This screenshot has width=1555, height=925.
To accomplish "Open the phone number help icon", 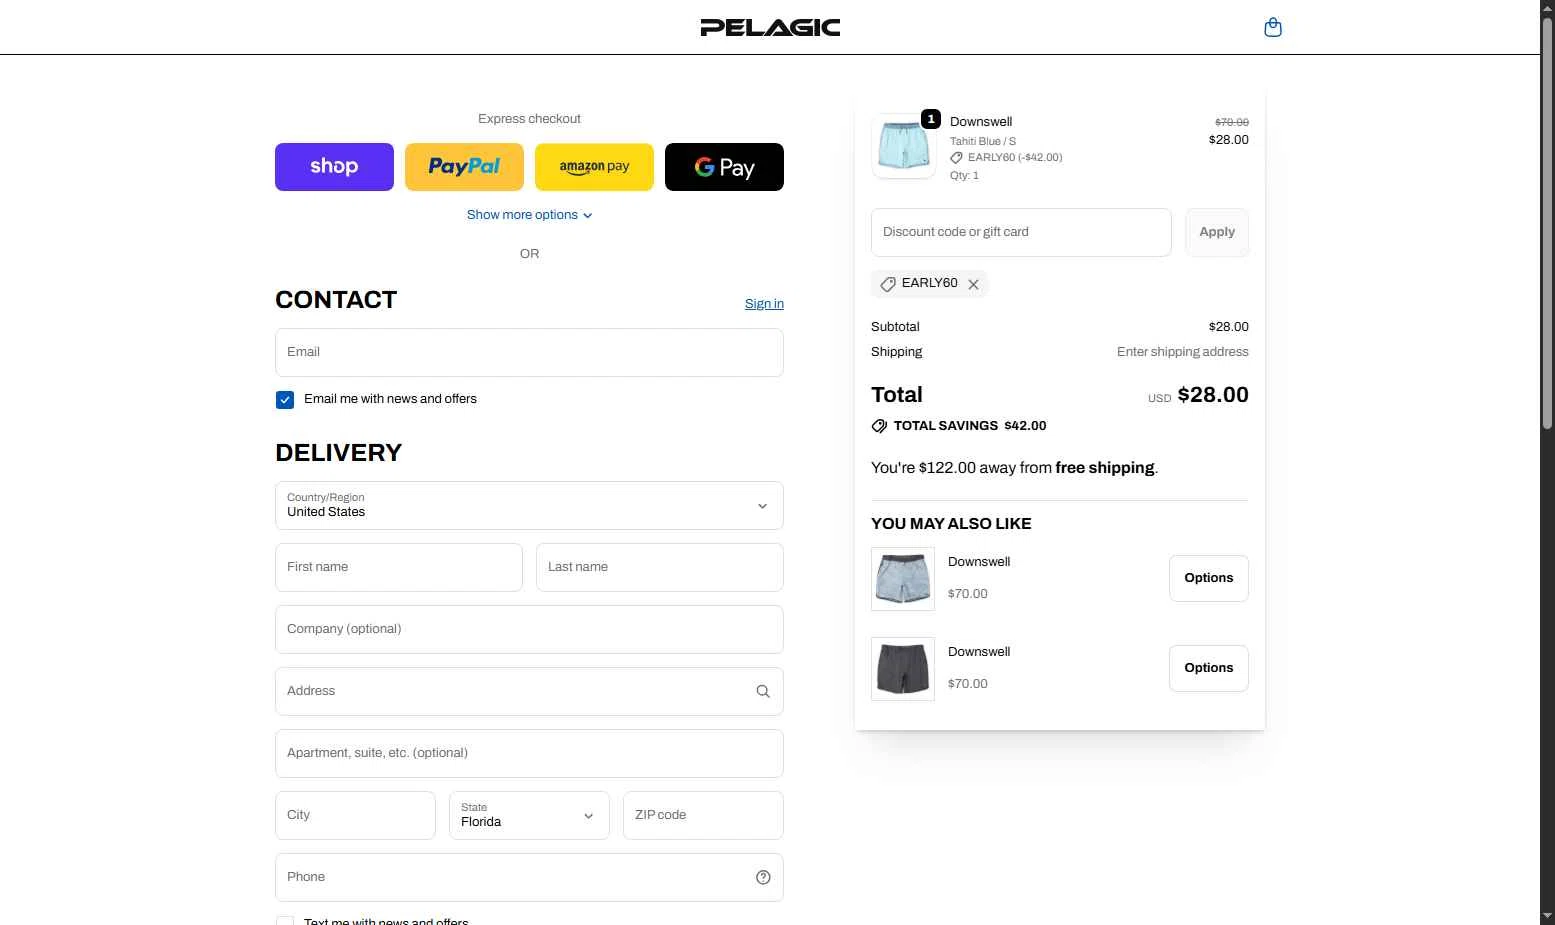I will point(763,877).
